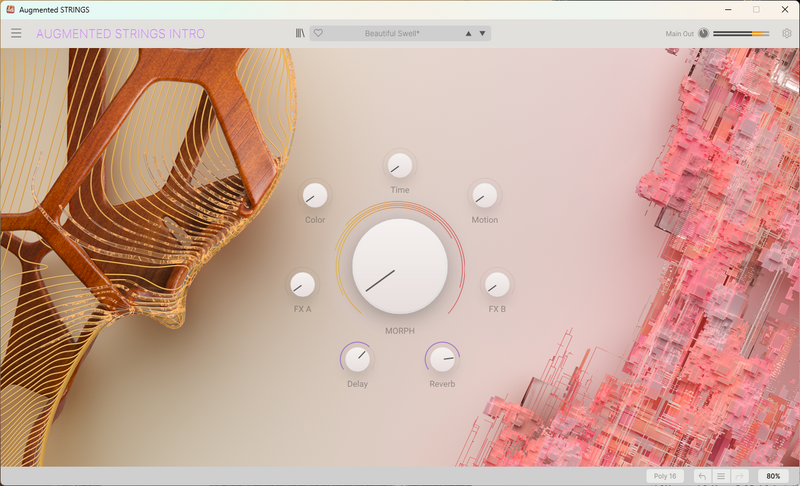Screen dimensions: 800x486
Task: Click the Beautiful Swell preset name
Action: tap(392, 34)
